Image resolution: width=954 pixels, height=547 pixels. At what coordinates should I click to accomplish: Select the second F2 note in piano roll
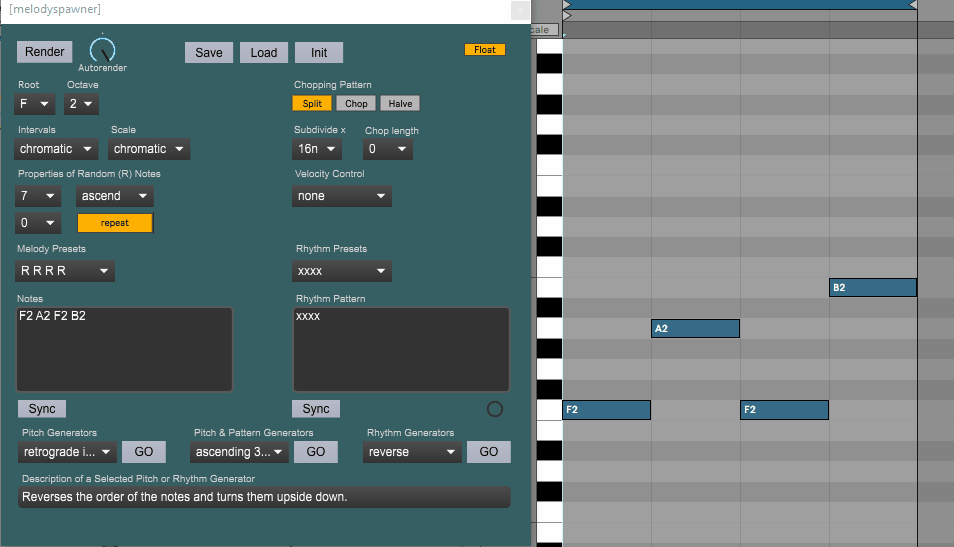[784, 410]
